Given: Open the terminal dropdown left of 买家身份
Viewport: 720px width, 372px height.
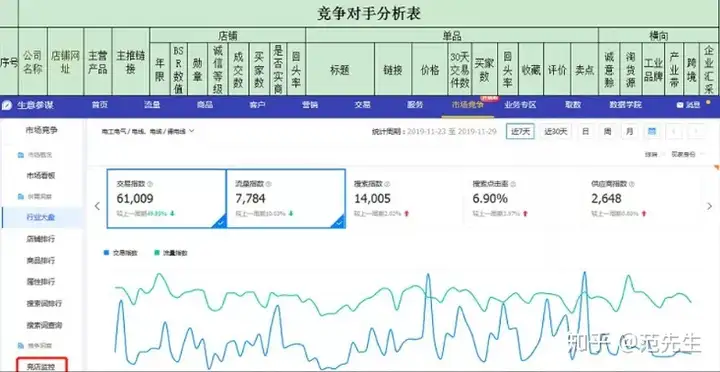Looking at the screenshot, I should [653, 154].
